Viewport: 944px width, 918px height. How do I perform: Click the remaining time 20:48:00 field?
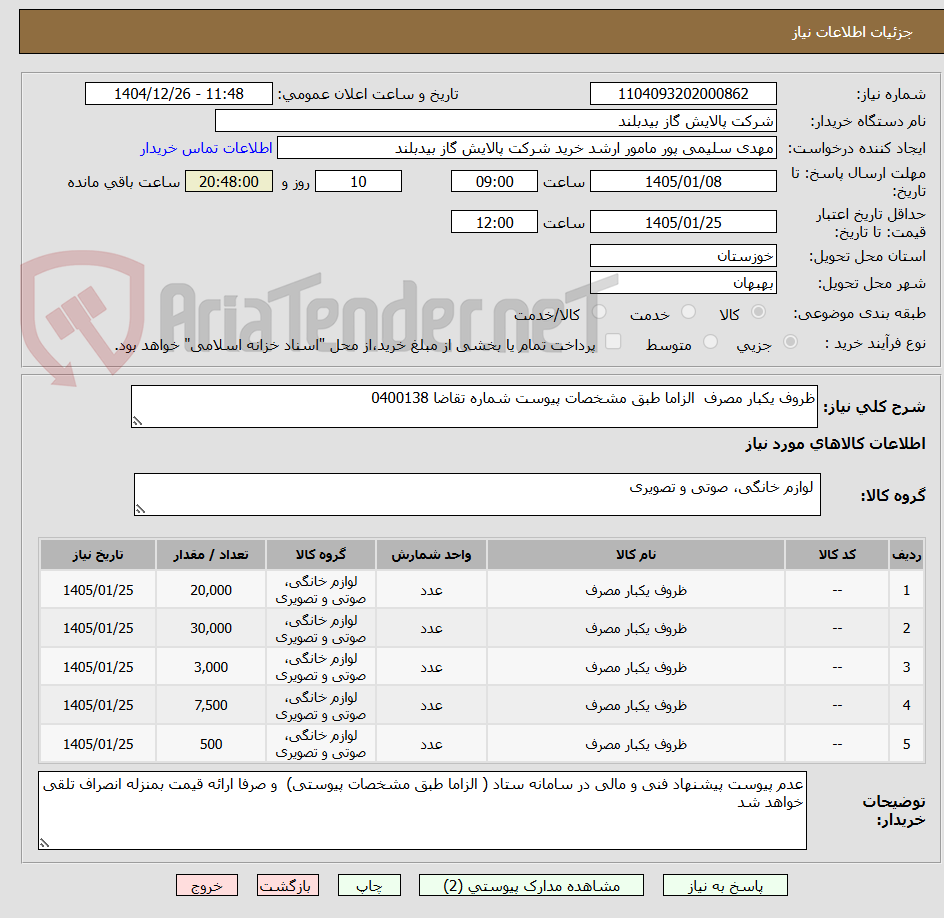229,181
